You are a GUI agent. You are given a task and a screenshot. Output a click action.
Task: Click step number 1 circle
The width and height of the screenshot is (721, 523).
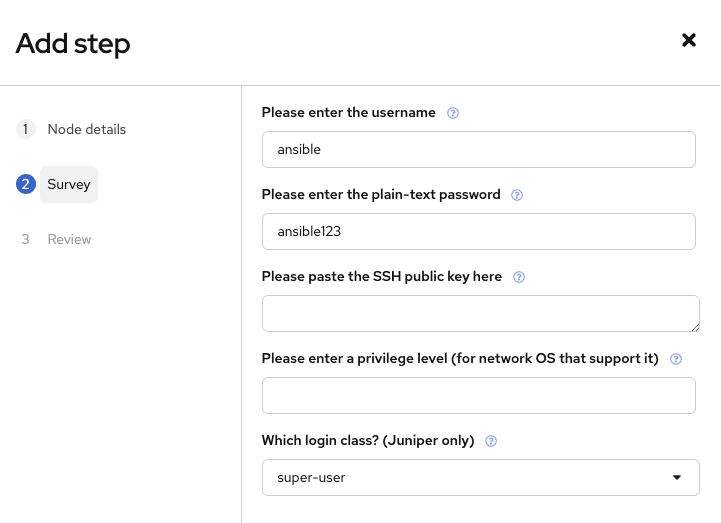coord(26,129)
